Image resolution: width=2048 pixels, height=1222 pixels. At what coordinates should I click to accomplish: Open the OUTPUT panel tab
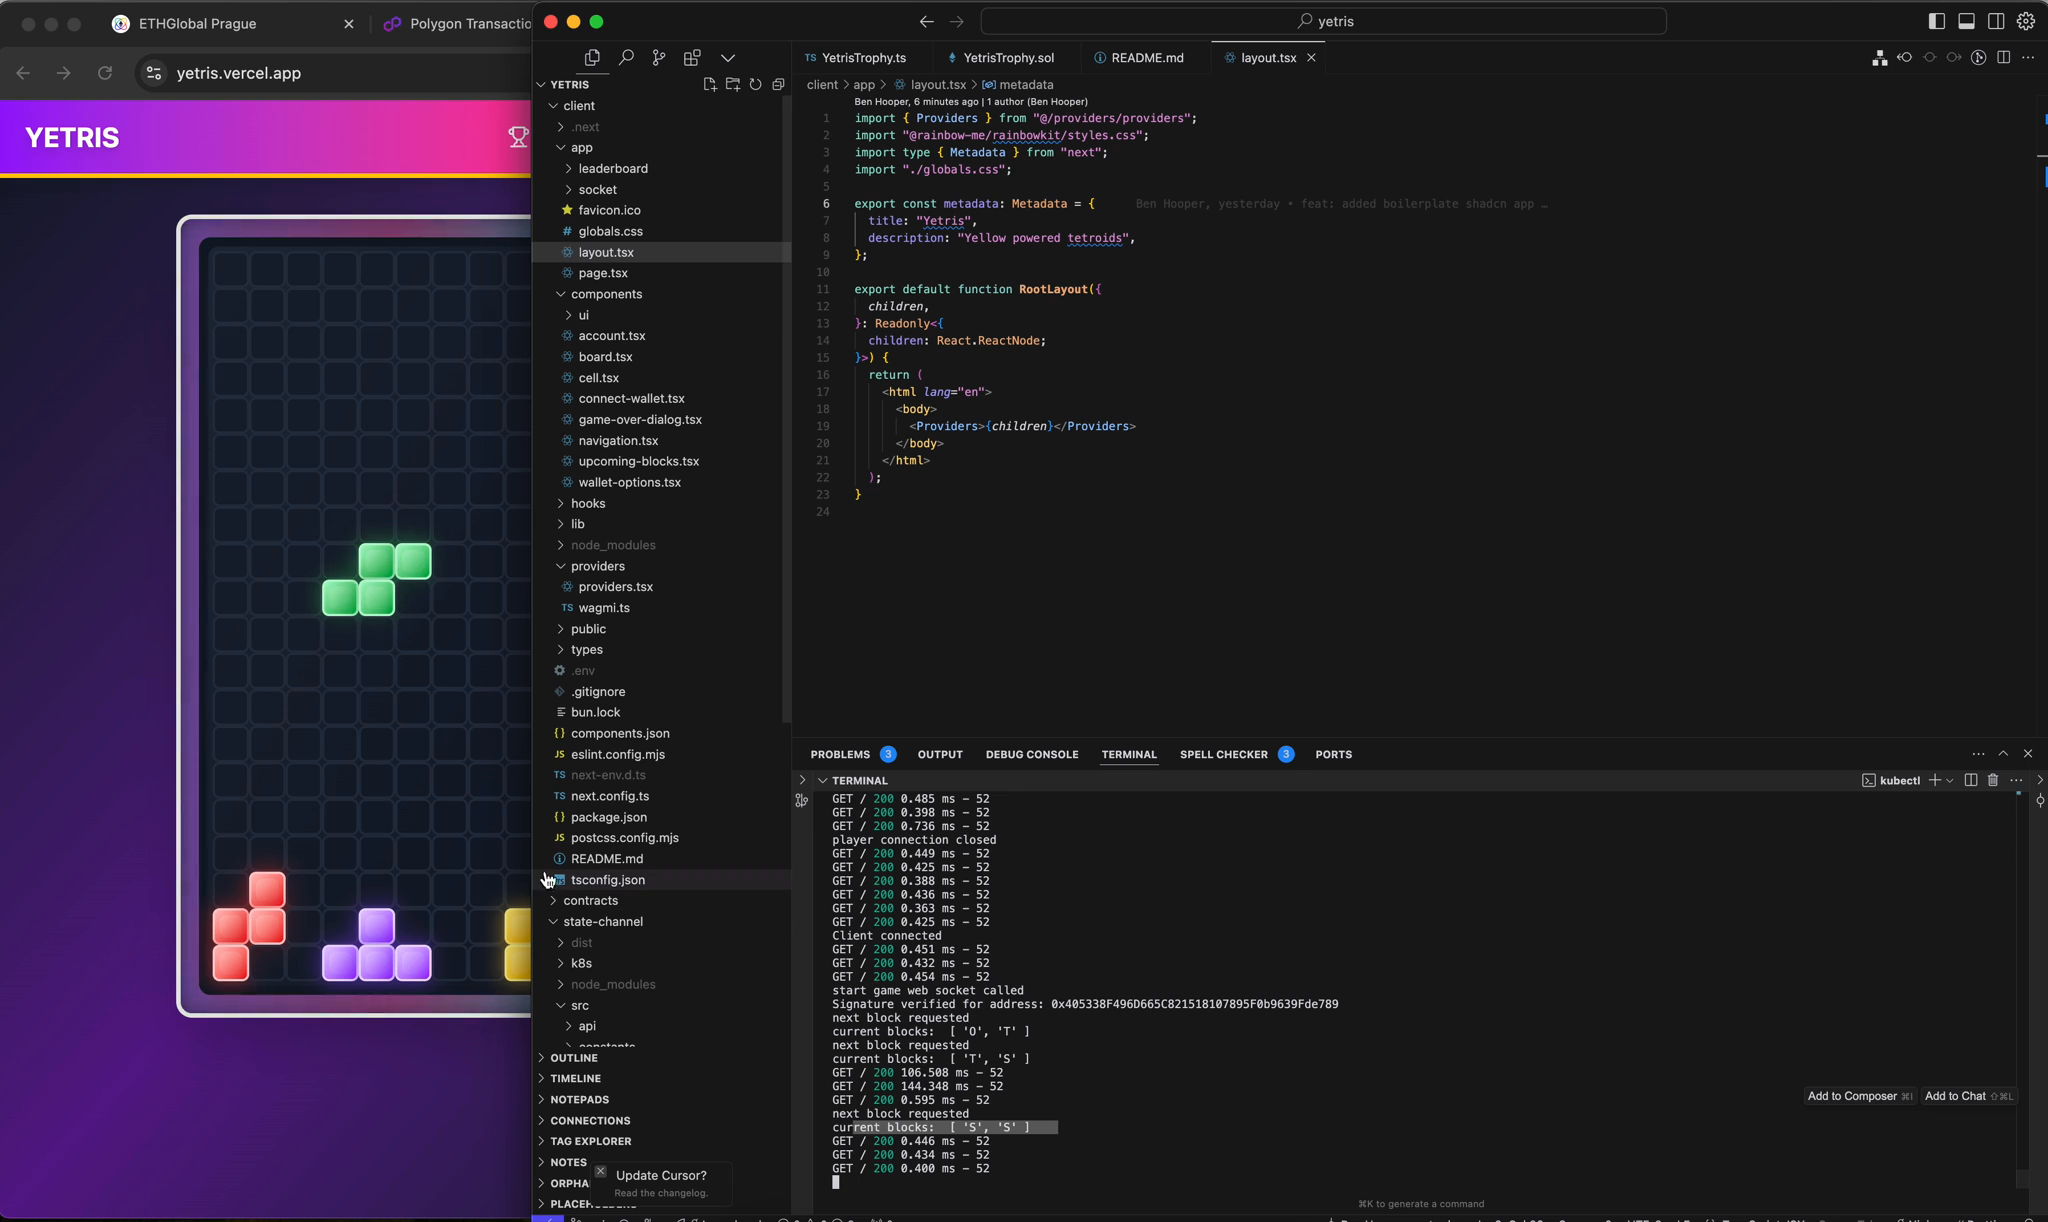tap(940, 755)
